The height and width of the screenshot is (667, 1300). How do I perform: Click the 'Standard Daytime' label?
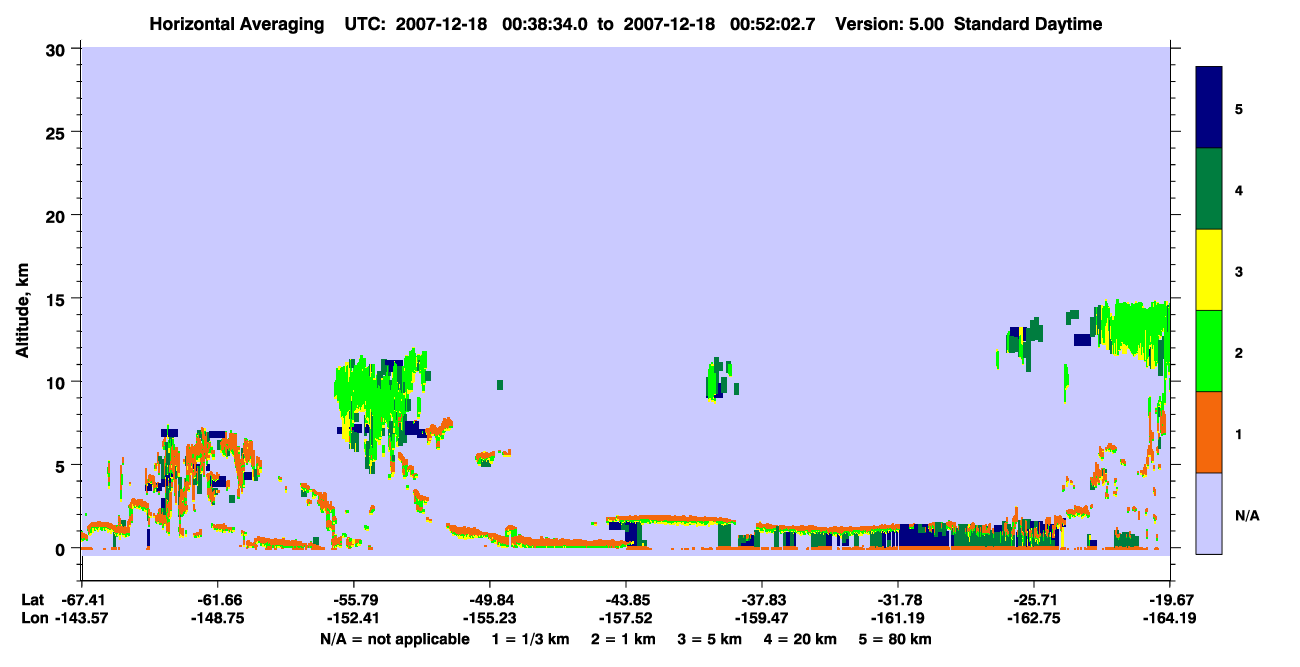click(1028, 24)
